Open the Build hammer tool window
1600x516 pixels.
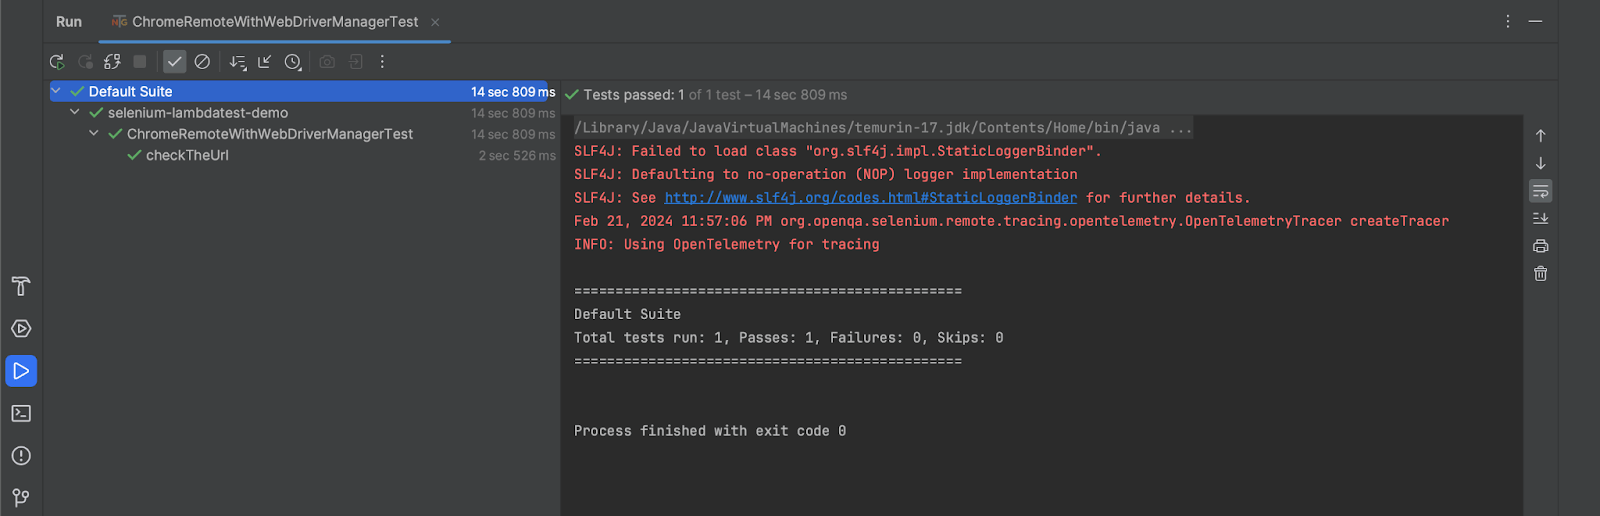click(21, 286)
